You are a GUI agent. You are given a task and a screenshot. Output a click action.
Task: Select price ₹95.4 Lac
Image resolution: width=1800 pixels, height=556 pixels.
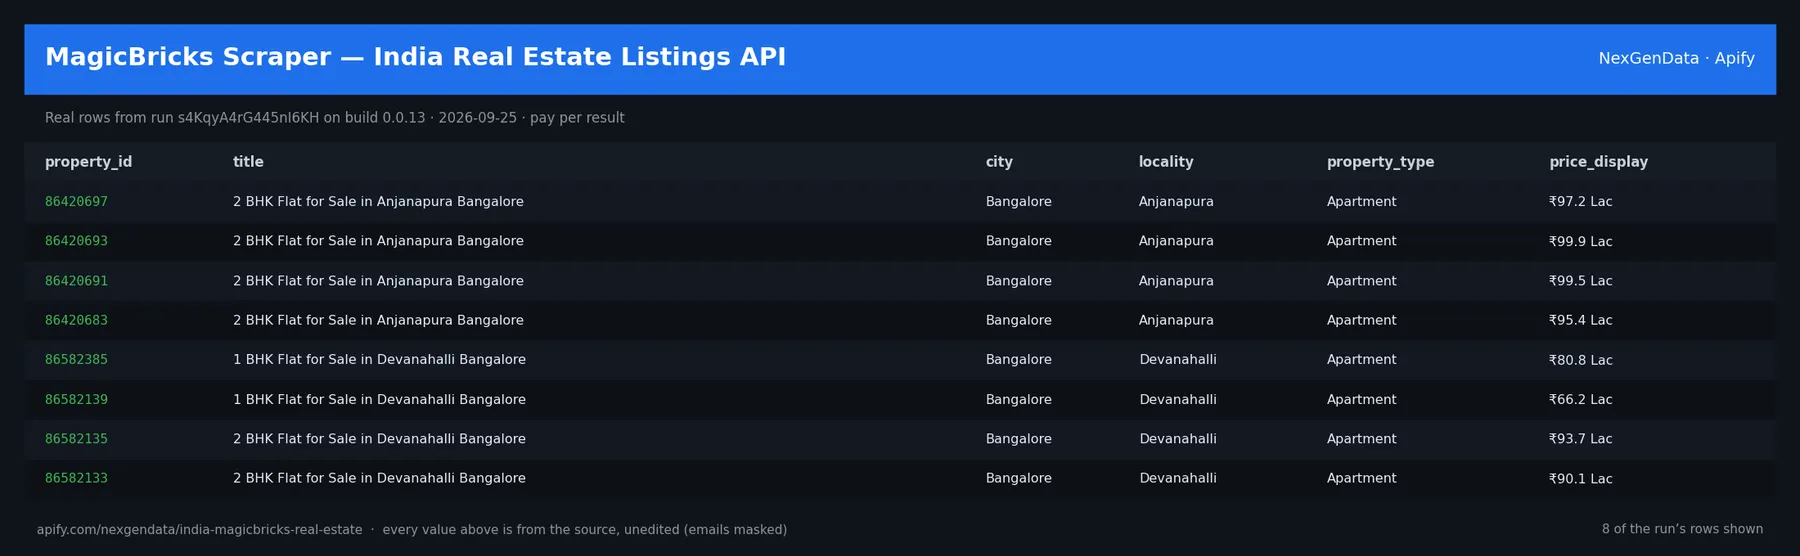click(1580, 320)
